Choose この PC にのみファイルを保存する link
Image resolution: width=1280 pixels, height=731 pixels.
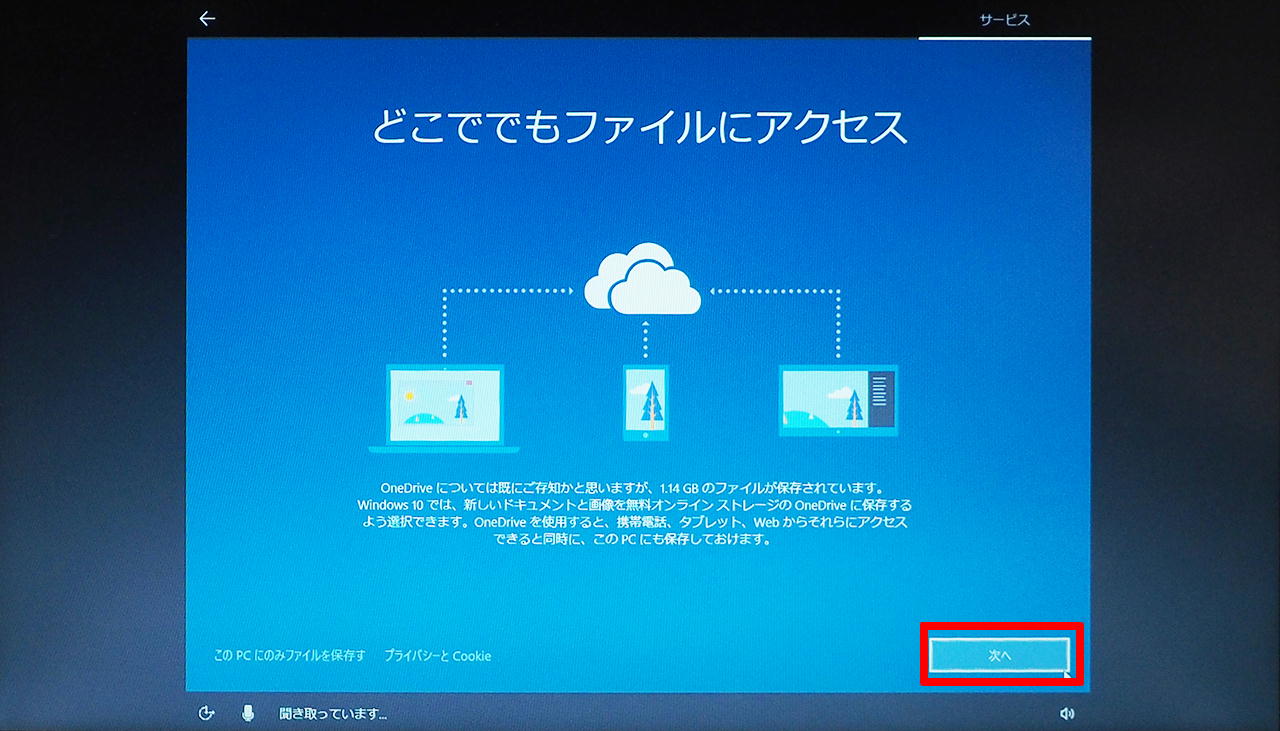point(290,656)
